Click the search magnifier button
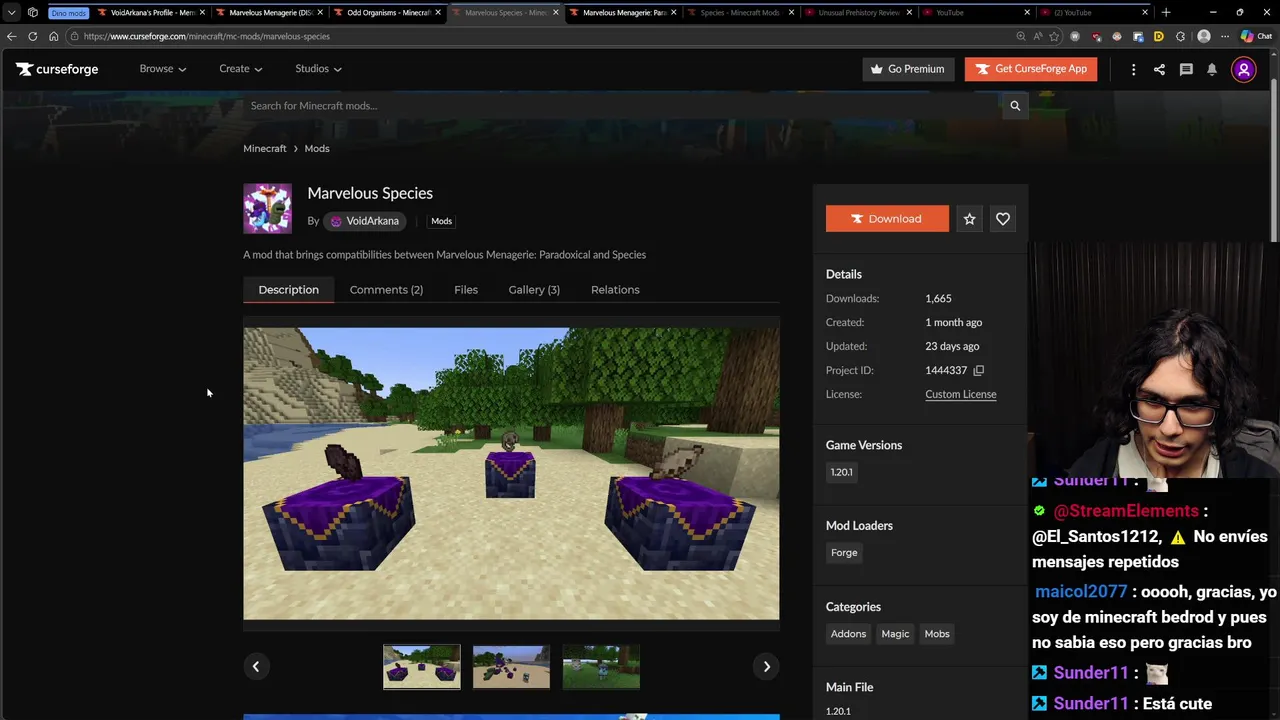This screenshot has height=720, width=1280. pos(1015,106)
